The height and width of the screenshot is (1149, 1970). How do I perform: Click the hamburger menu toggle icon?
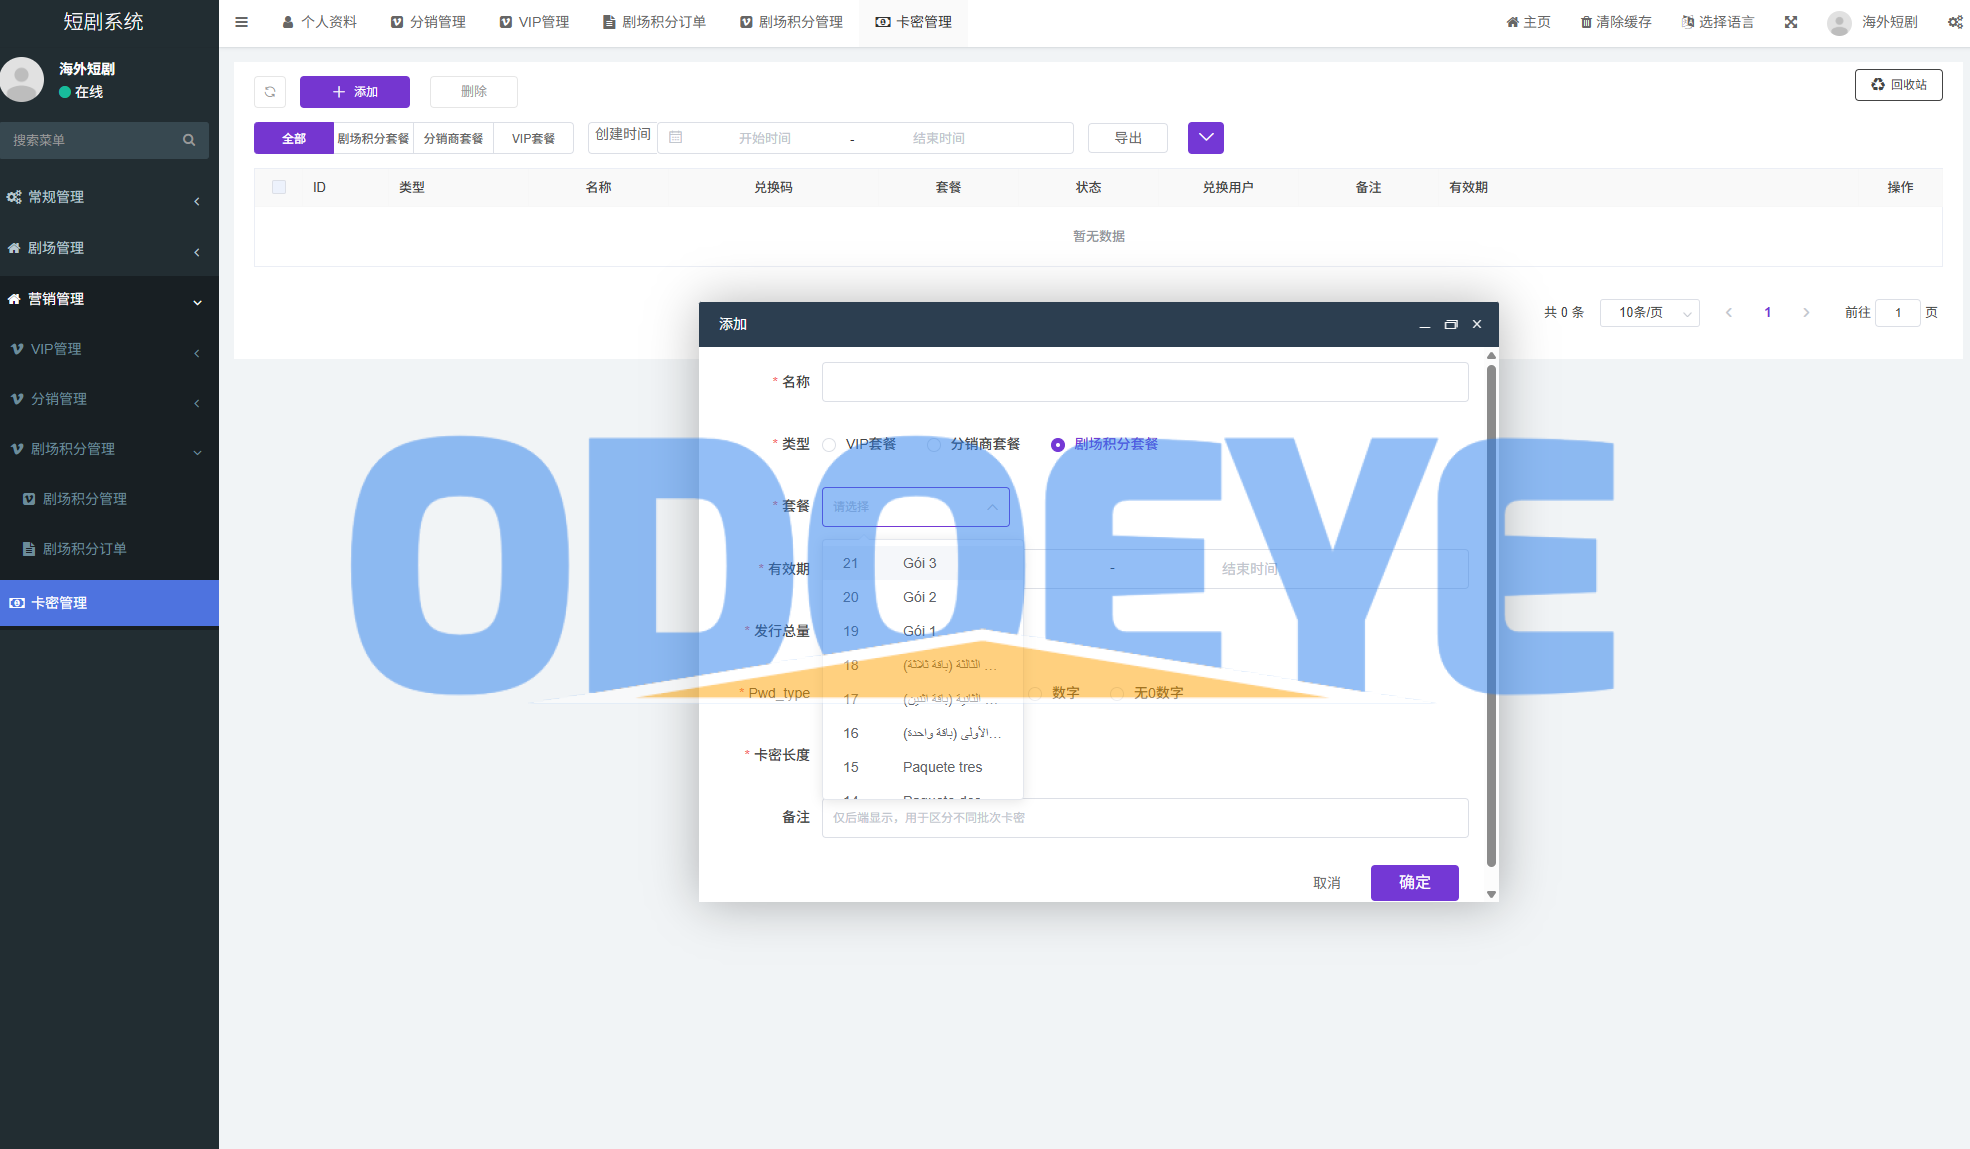coord(241,22)
